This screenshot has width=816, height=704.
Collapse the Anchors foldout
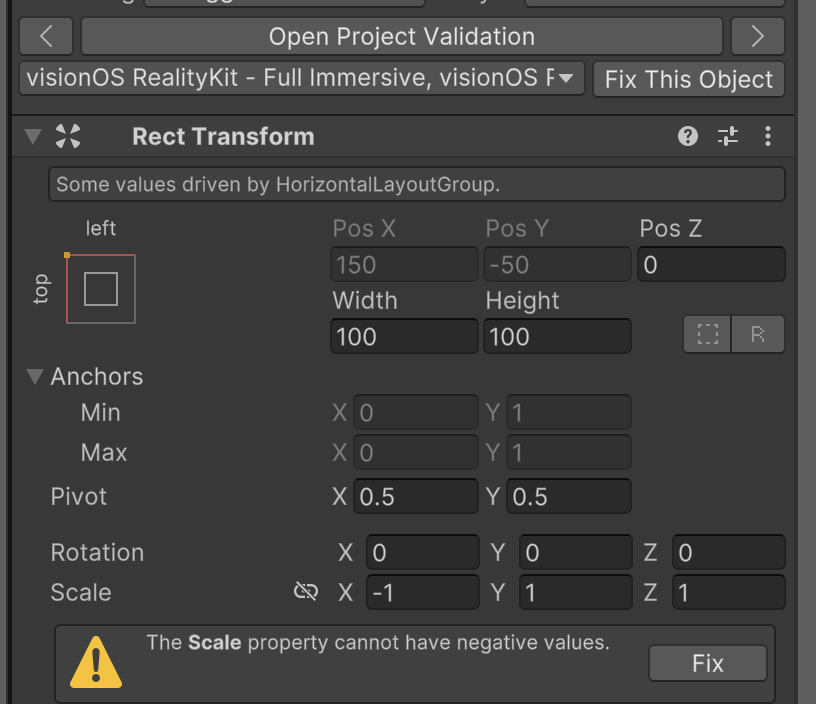tap(35, 376)
